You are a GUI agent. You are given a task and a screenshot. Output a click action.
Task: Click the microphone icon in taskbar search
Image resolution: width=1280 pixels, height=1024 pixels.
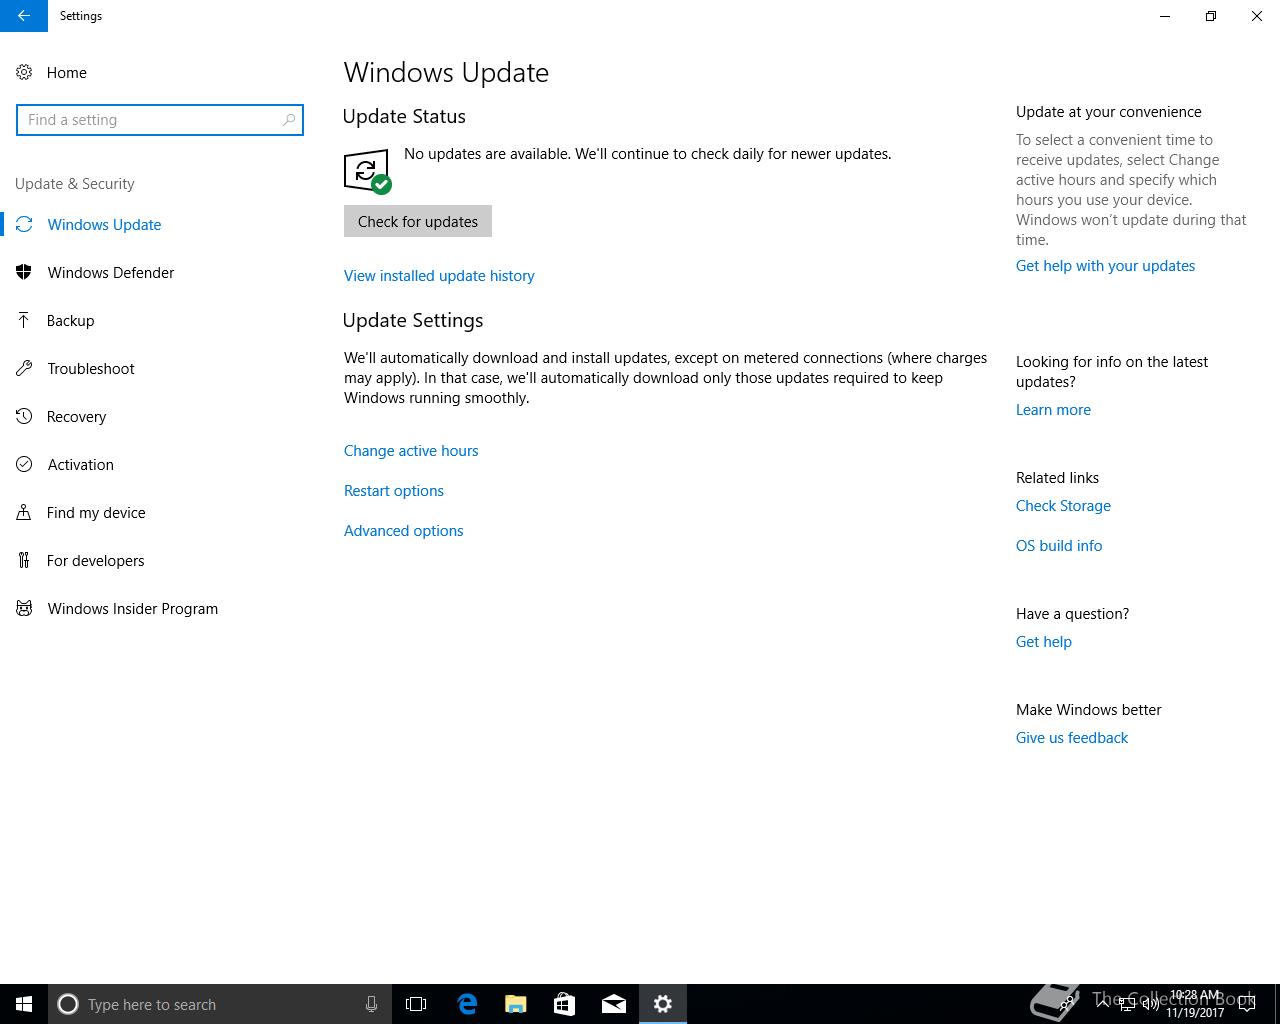(371, 1004)
